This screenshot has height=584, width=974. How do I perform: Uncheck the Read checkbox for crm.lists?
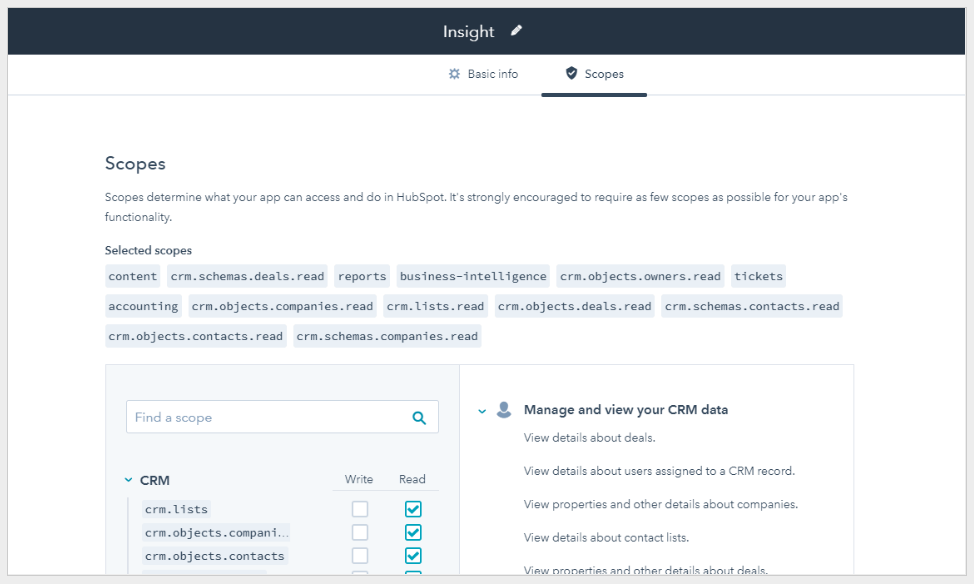click(x=412, y=509)
